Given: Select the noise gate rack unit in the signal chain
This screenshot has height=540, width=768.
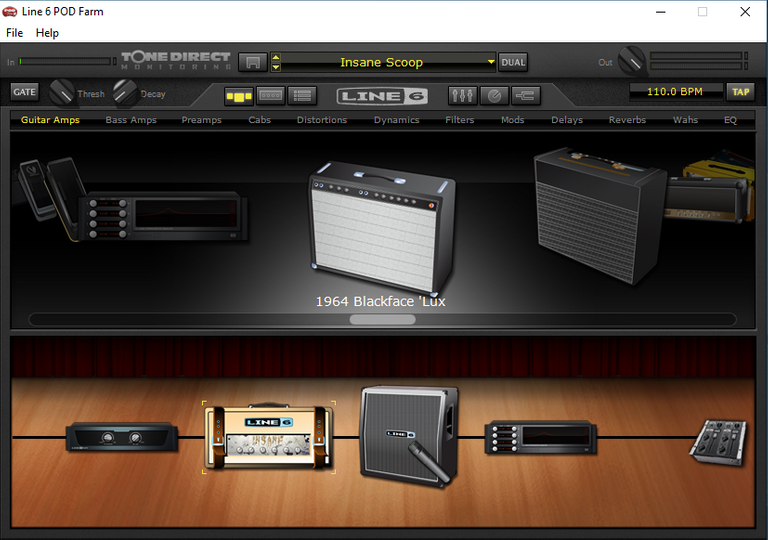Looking at the screenshot, I should pos(122,437).
